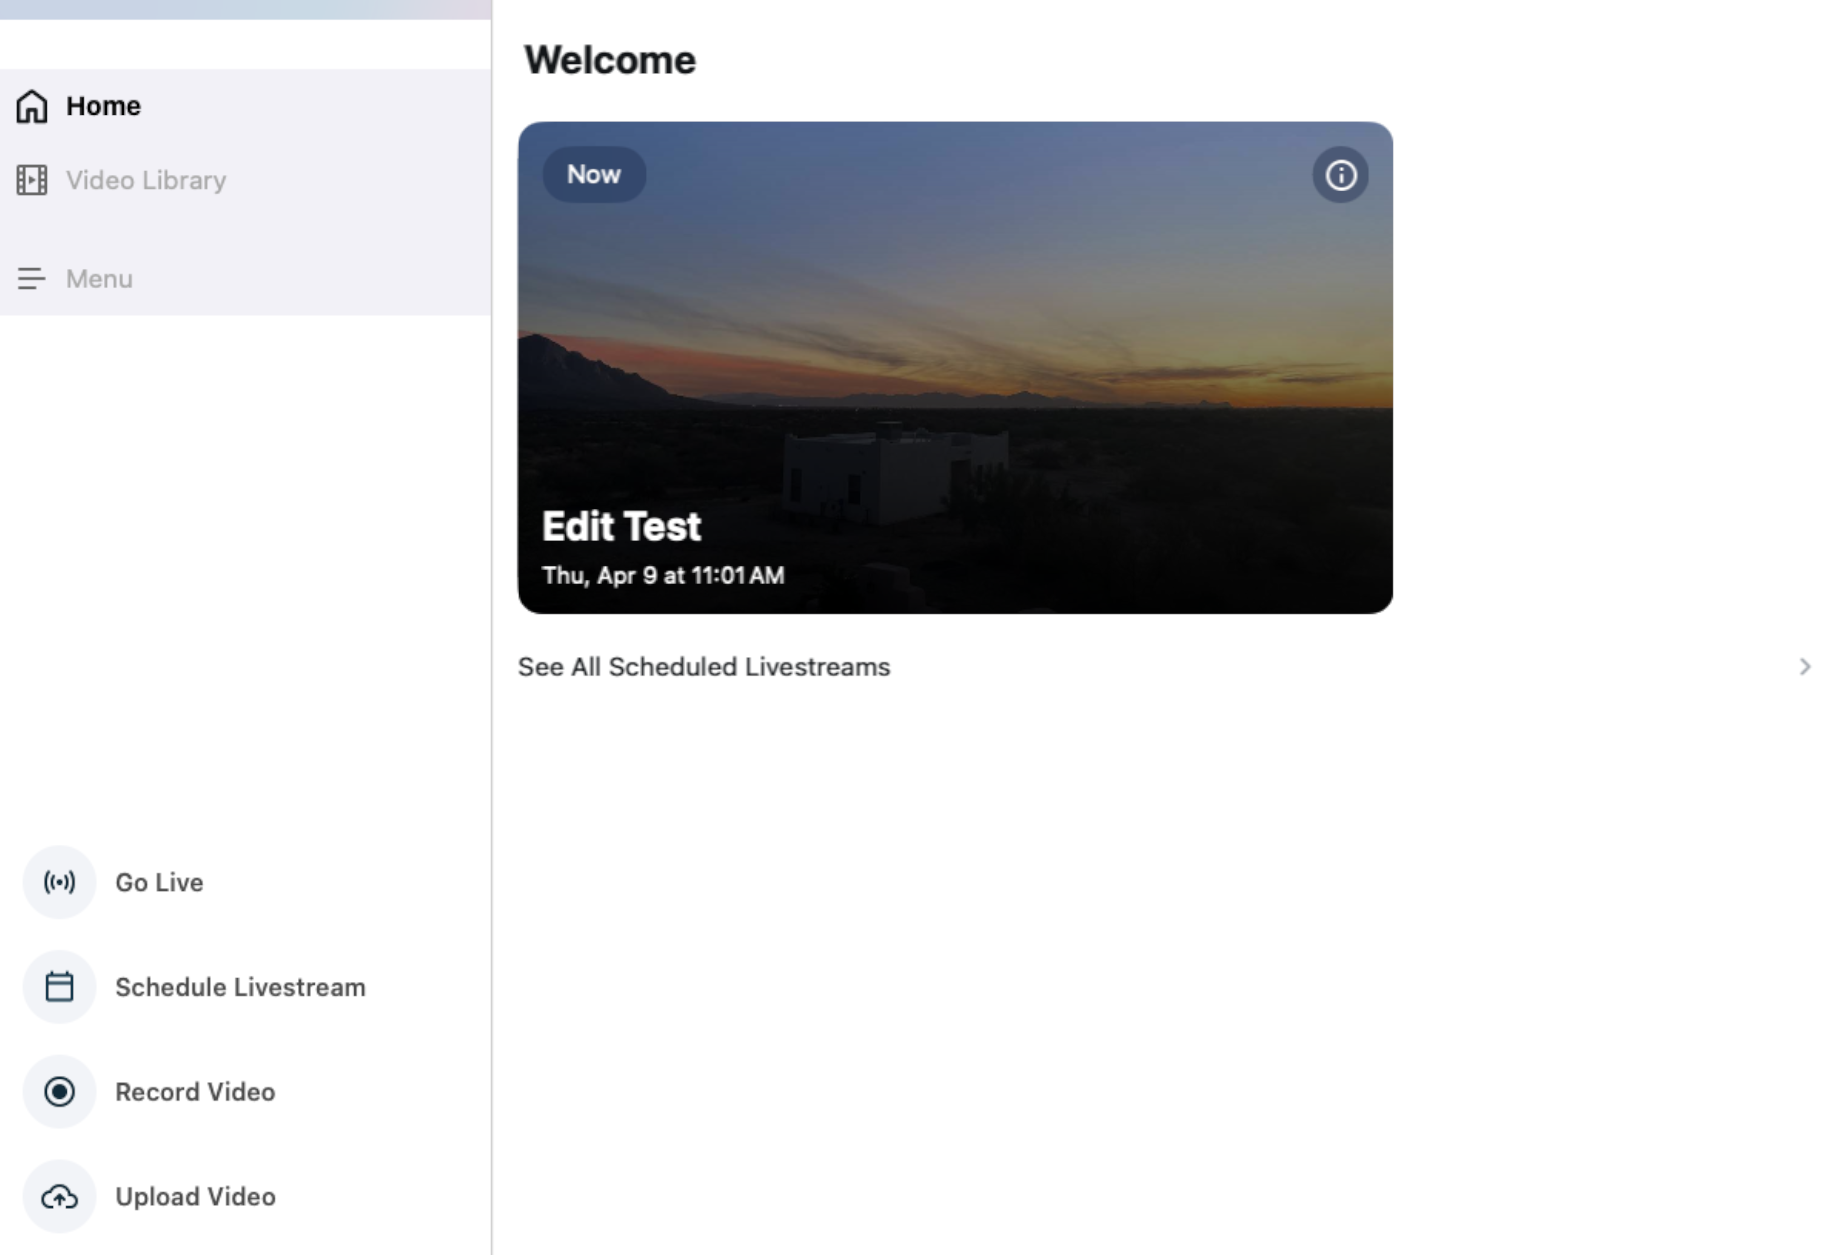This screenshot has height=1255, width=1834.
Task: Click the Welcome heading
Action: pyautogui.click(x=610, y=60)
